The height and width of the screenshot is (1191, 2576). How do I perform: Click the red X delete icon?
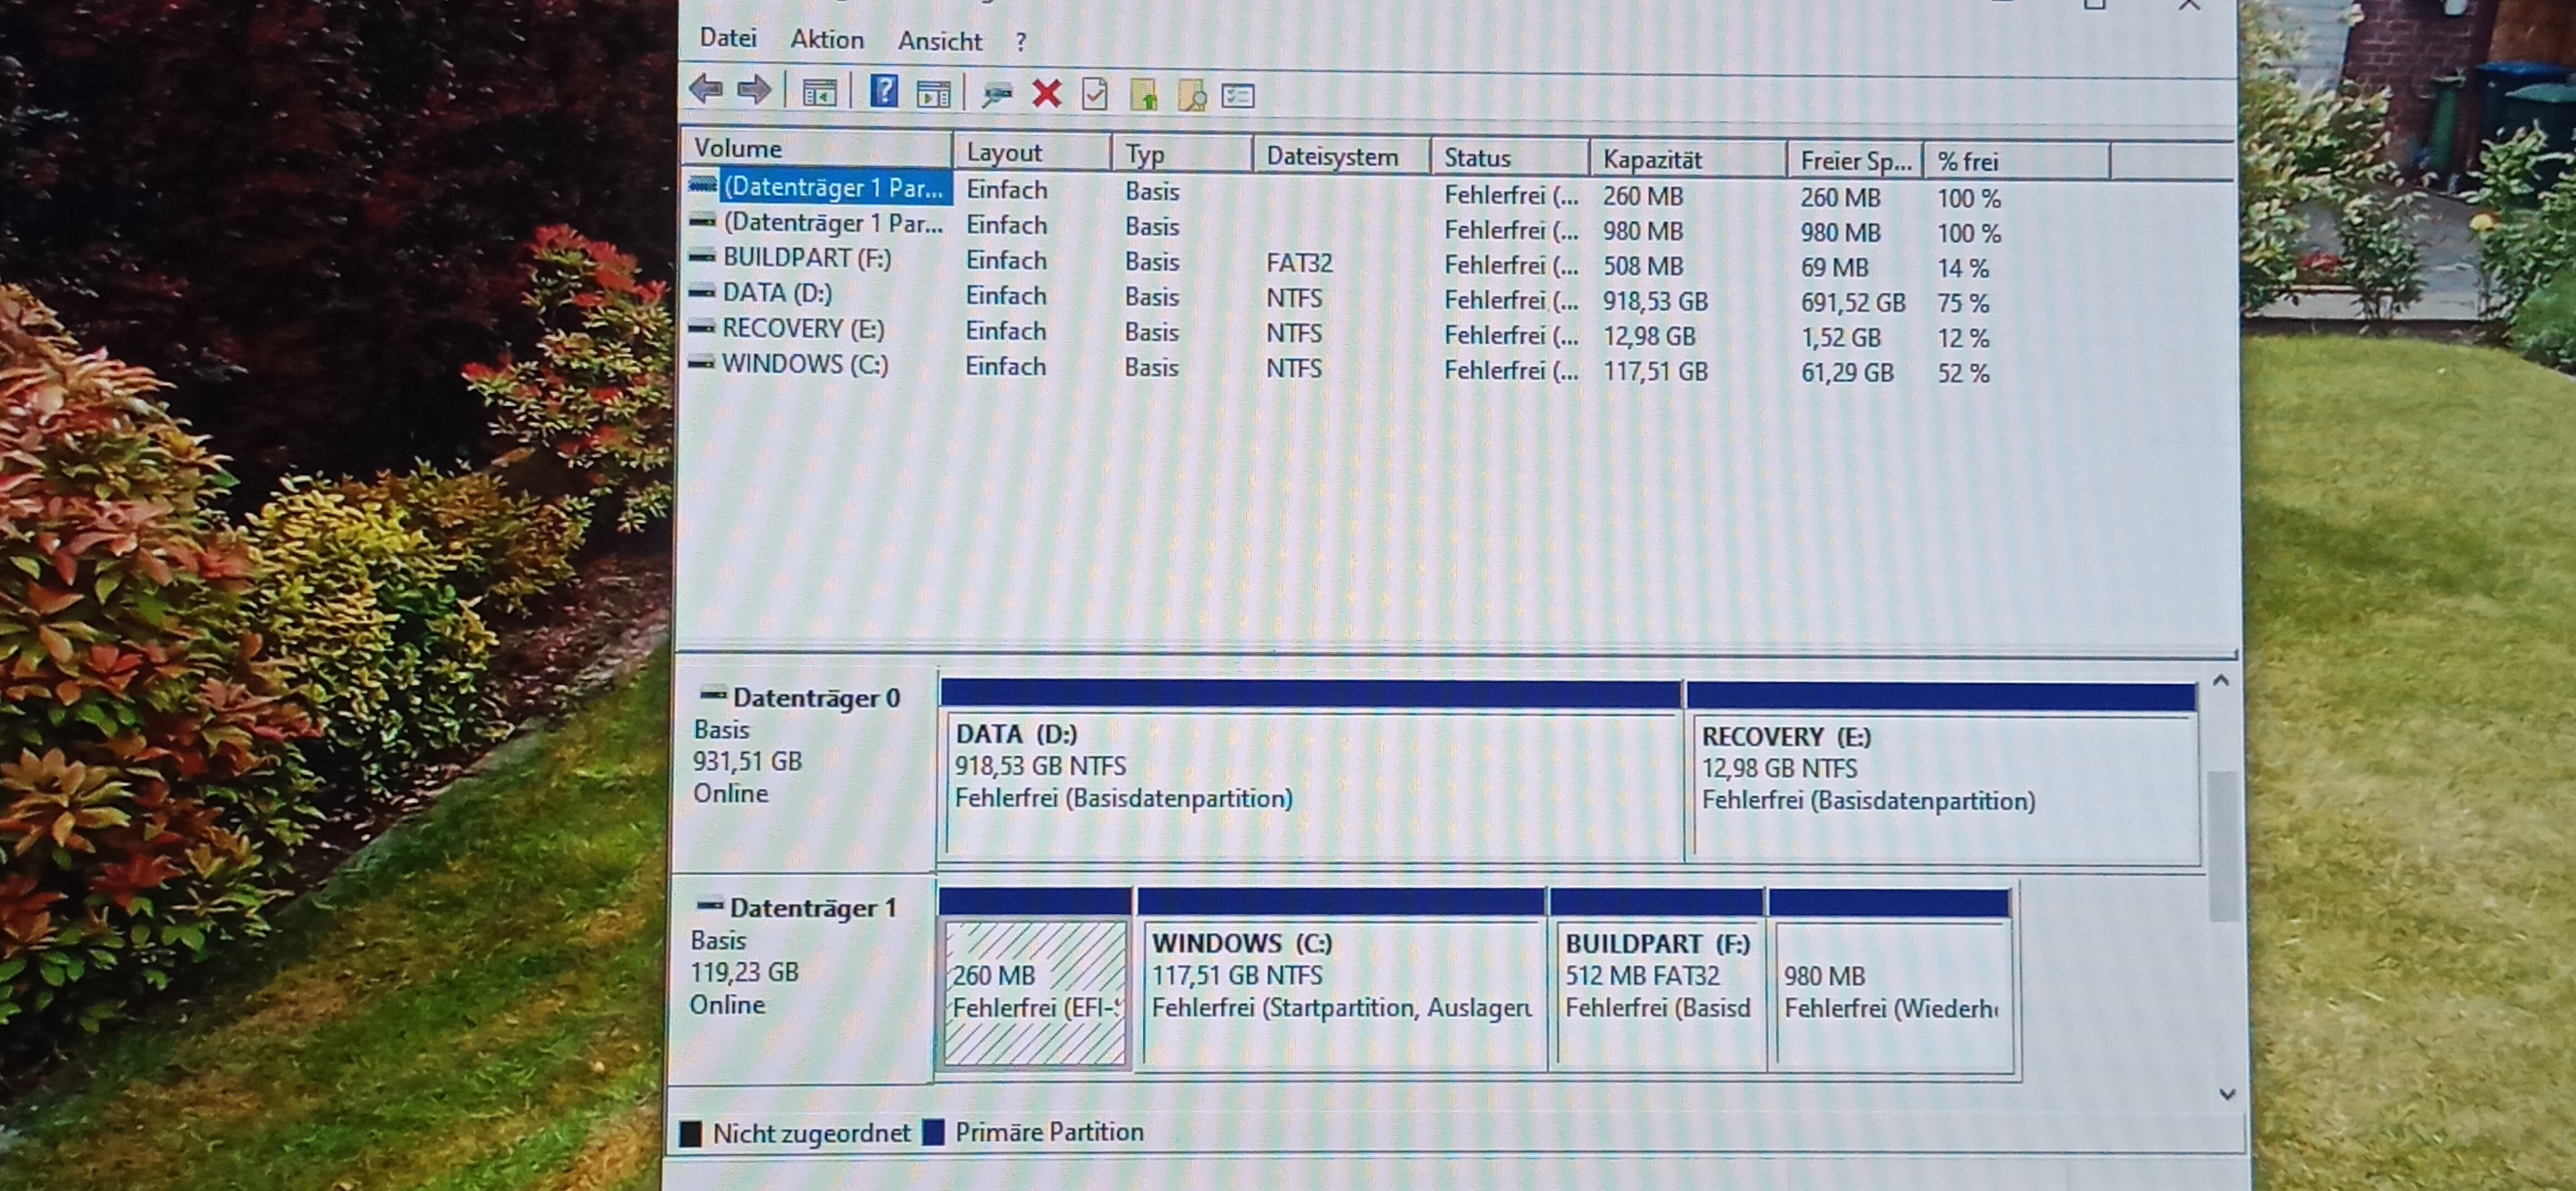coord(1046,94)
